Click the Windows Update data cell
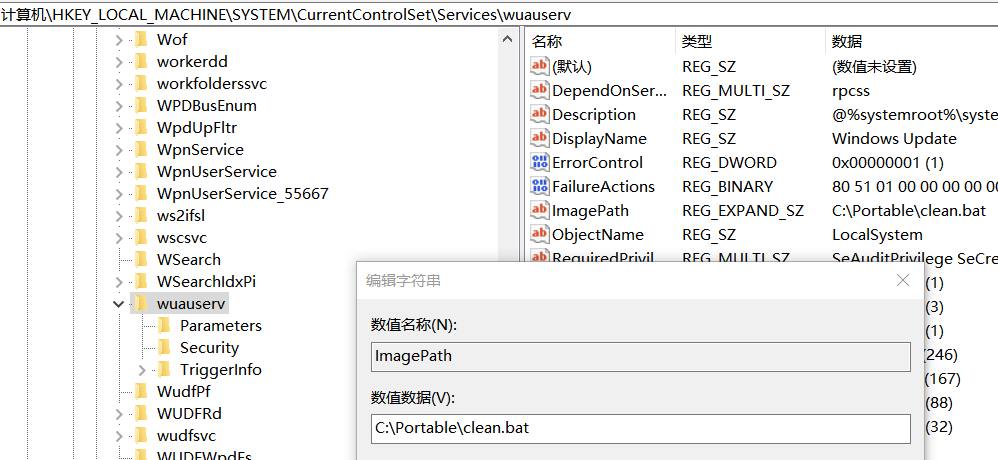Image resolution: width=998 pixels, height=460 pixels. pos(894,139)
